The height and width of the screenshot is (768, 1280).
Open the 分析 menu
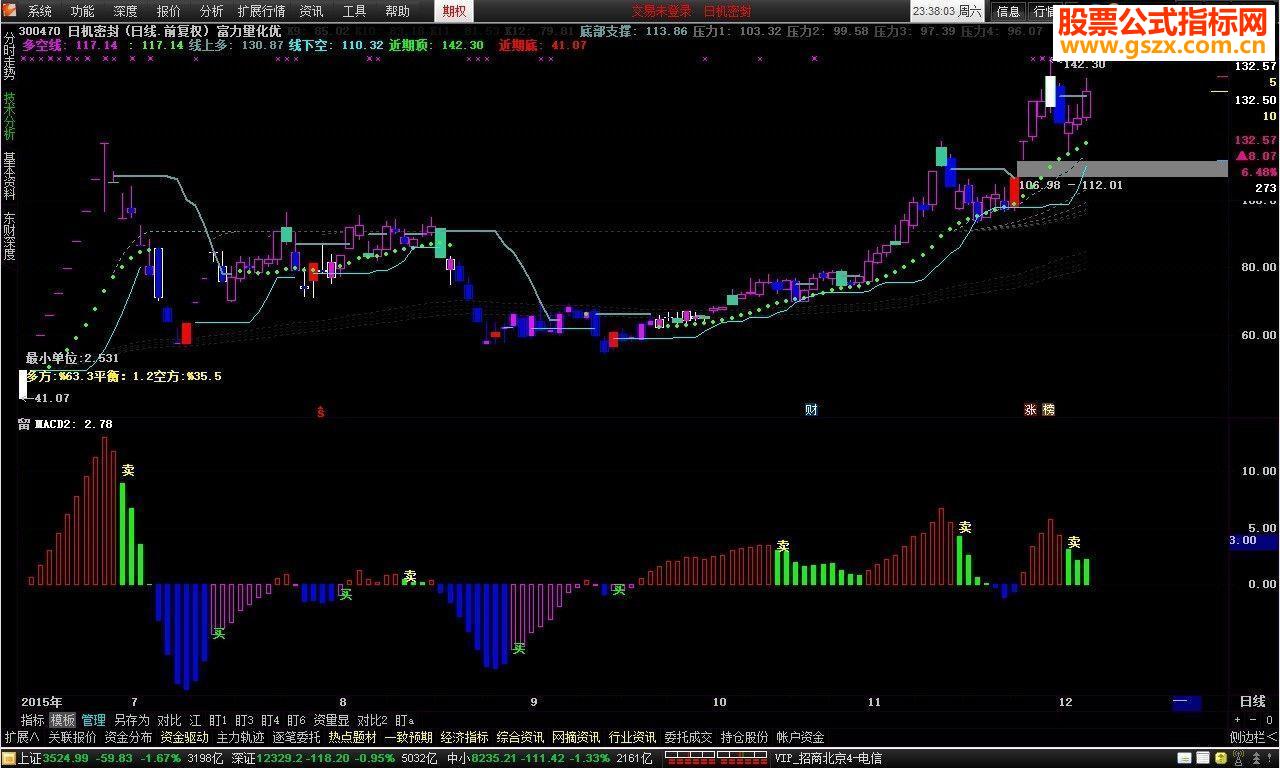pos(211,11)
